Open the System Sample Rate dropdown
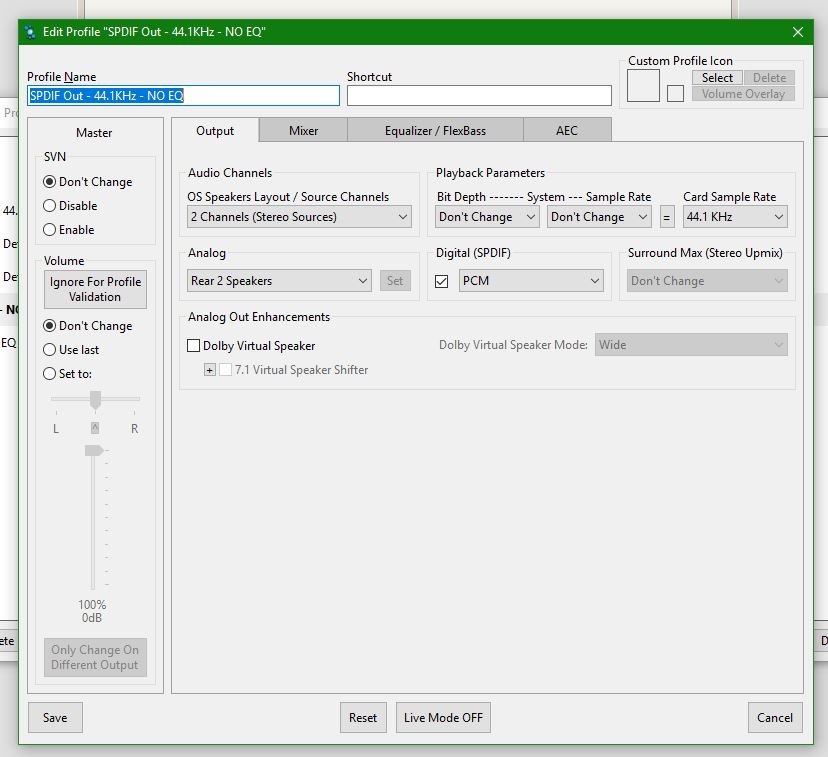Image resolution: width=828 pixels, height=757 pixels. [599, 217]
